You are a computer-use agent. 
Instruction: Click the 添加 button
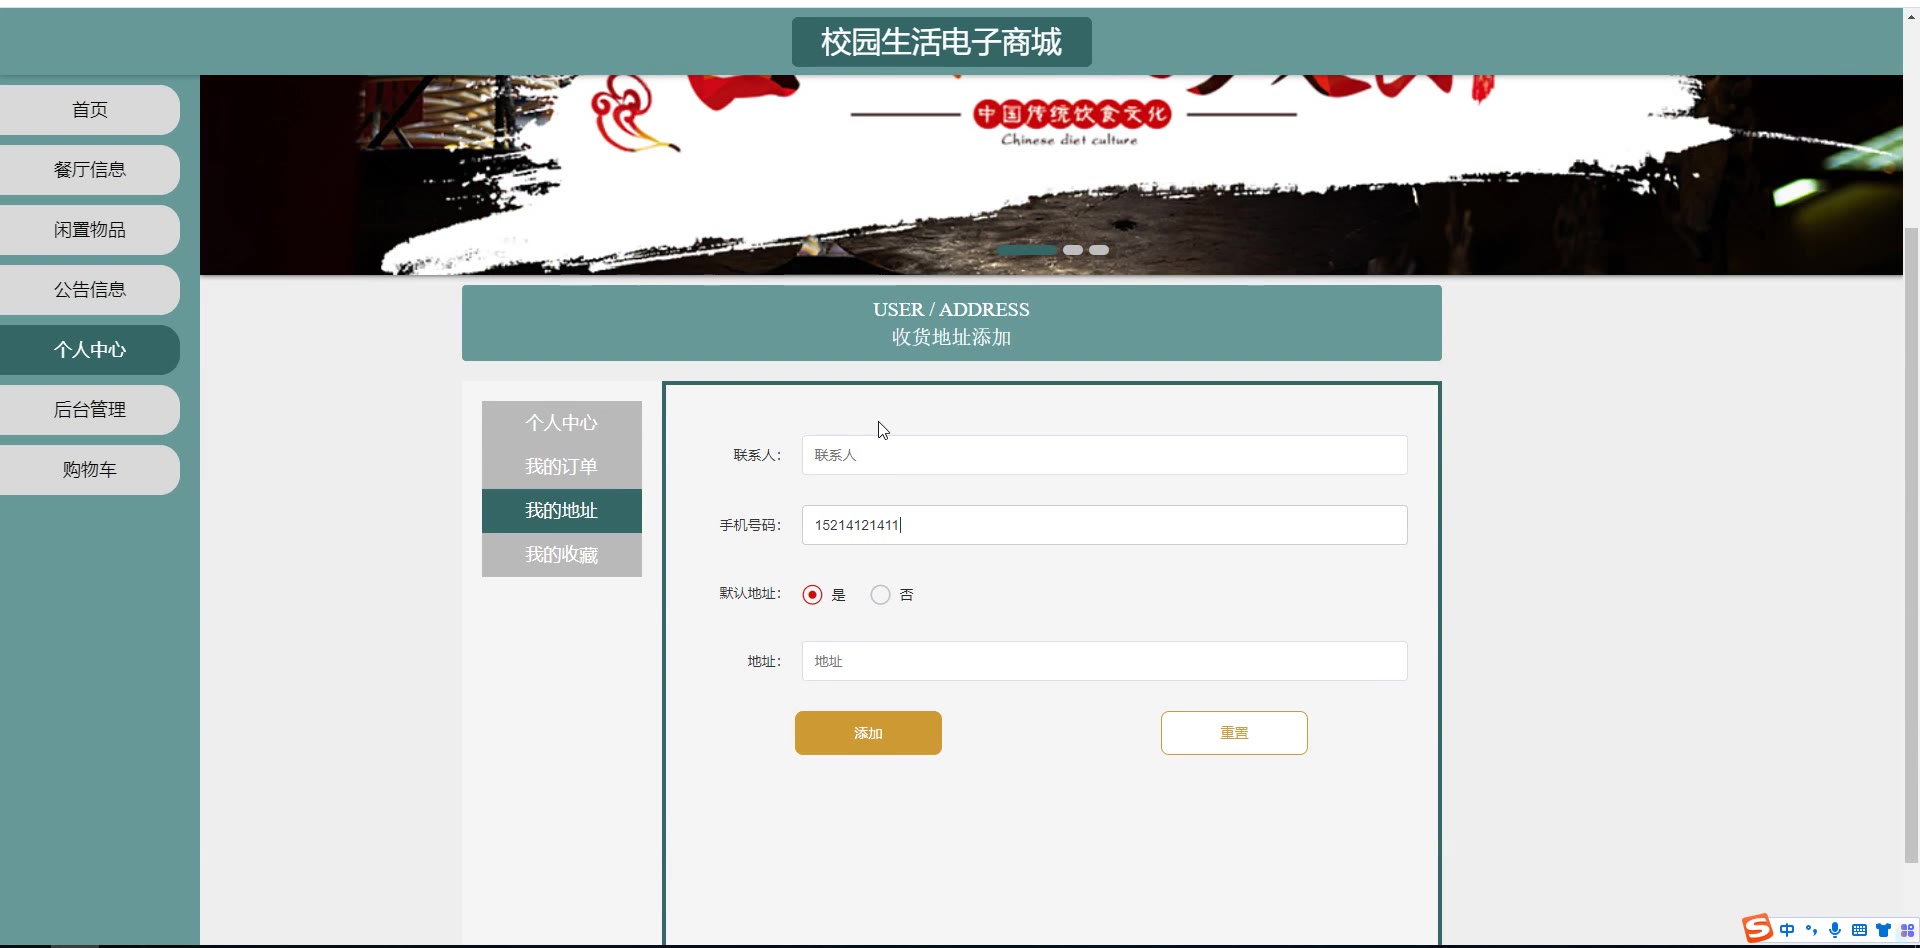point(868,733)
